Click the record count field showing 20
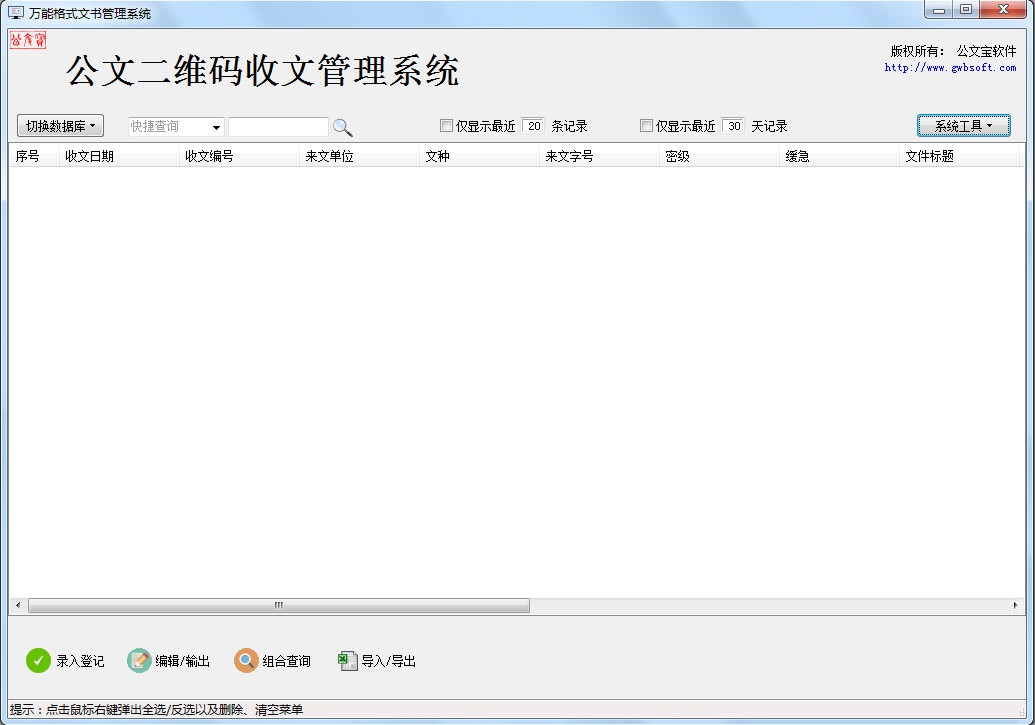Image resolution: width=1035 pixels, height=725 pixels. point(533,125)
